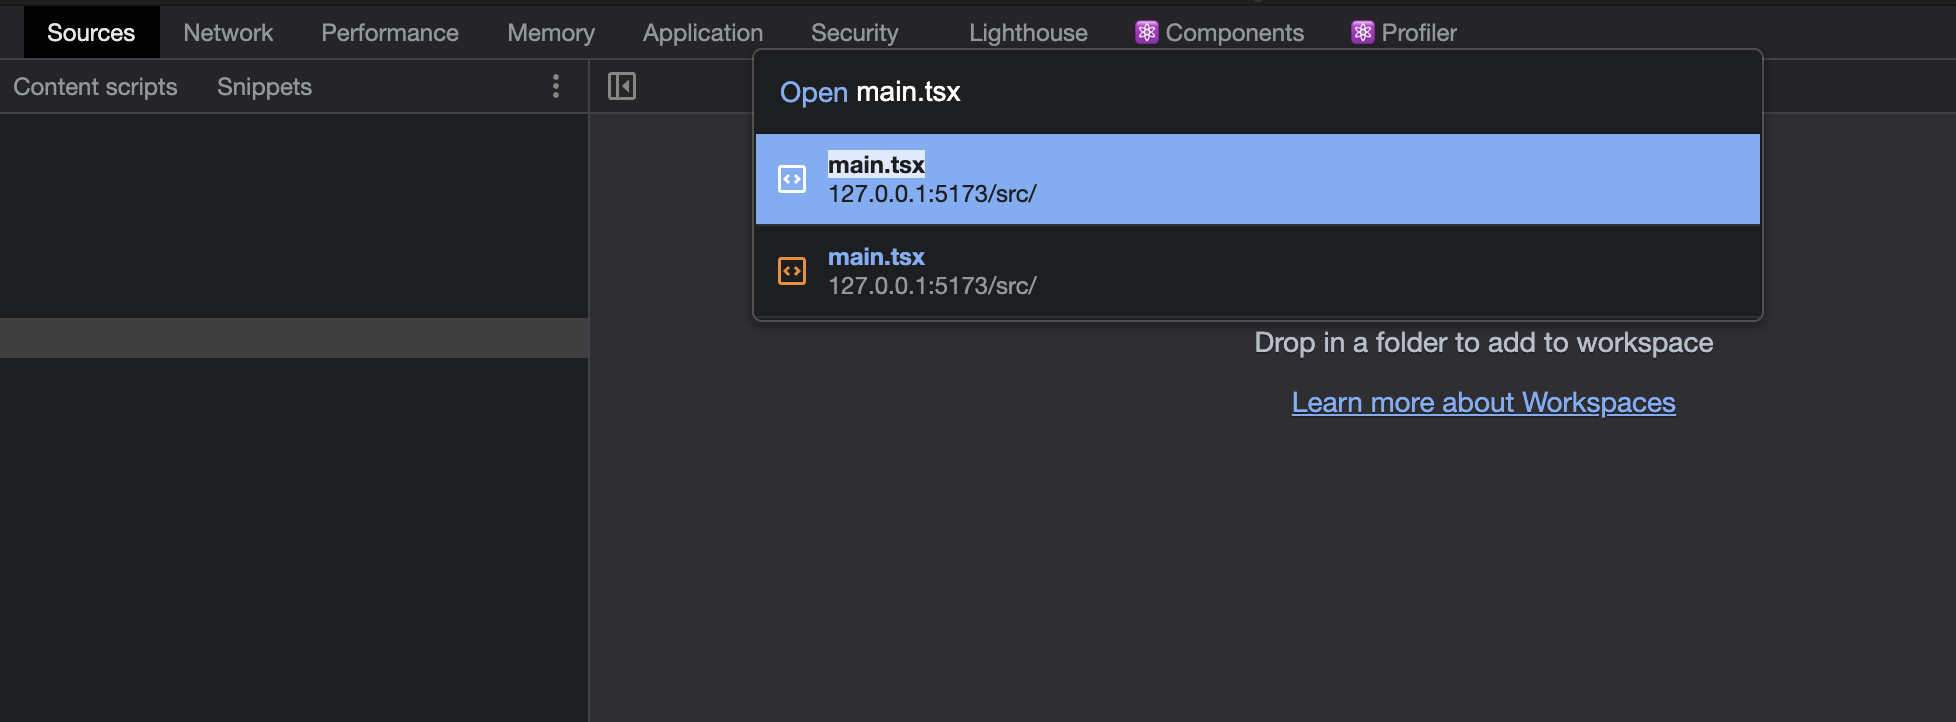Hide the navigator sidebar panel
Image resolution: width=1956 pixels, height=722 pixels.
pos(622,86)
